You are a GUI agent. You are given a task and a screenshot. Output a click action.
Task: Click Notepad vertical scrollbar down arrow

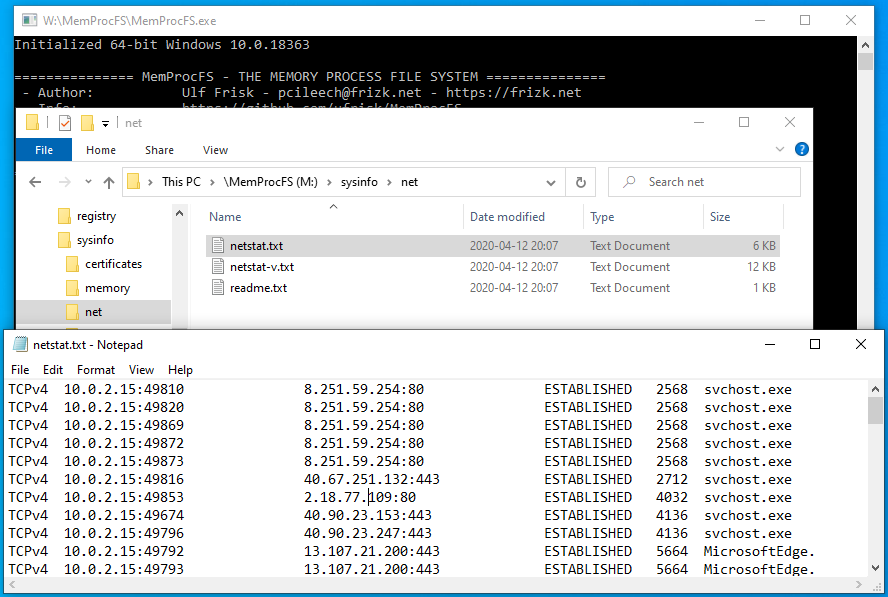coord(876,568)
